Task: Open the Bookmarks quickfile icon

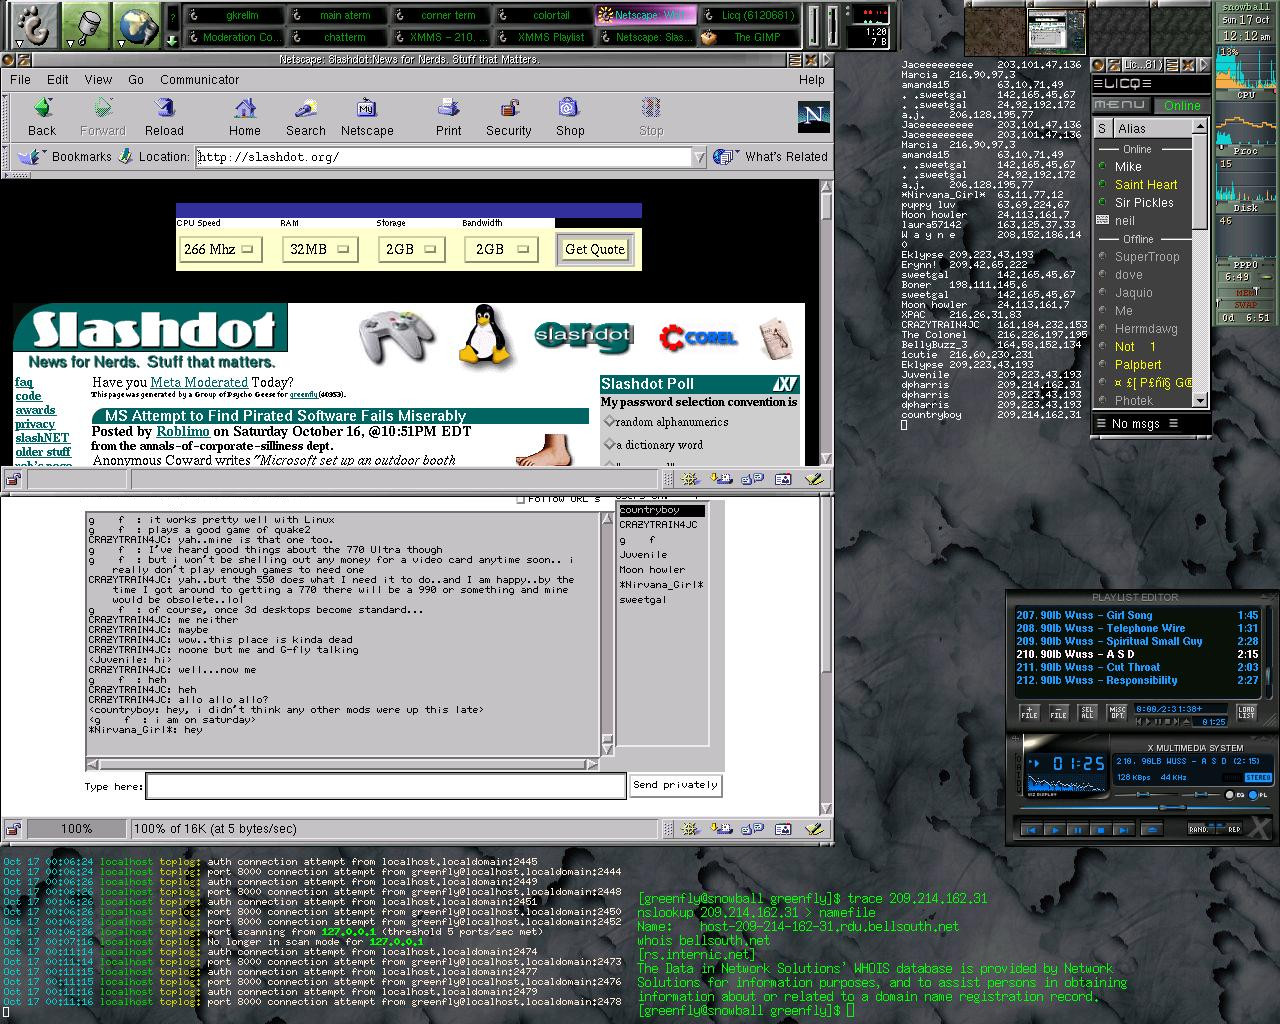Action: (x=31, y=157)
